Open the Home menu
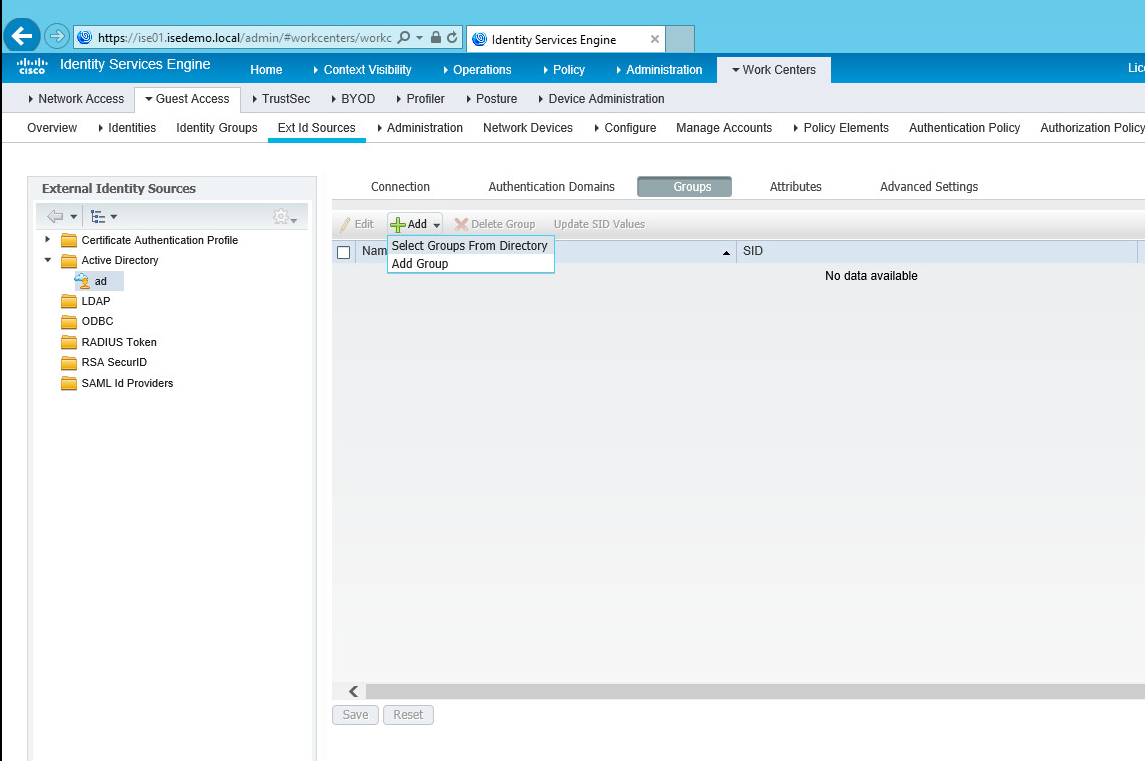Screen dimensions: 1145x761 click(x=266, y=69)
